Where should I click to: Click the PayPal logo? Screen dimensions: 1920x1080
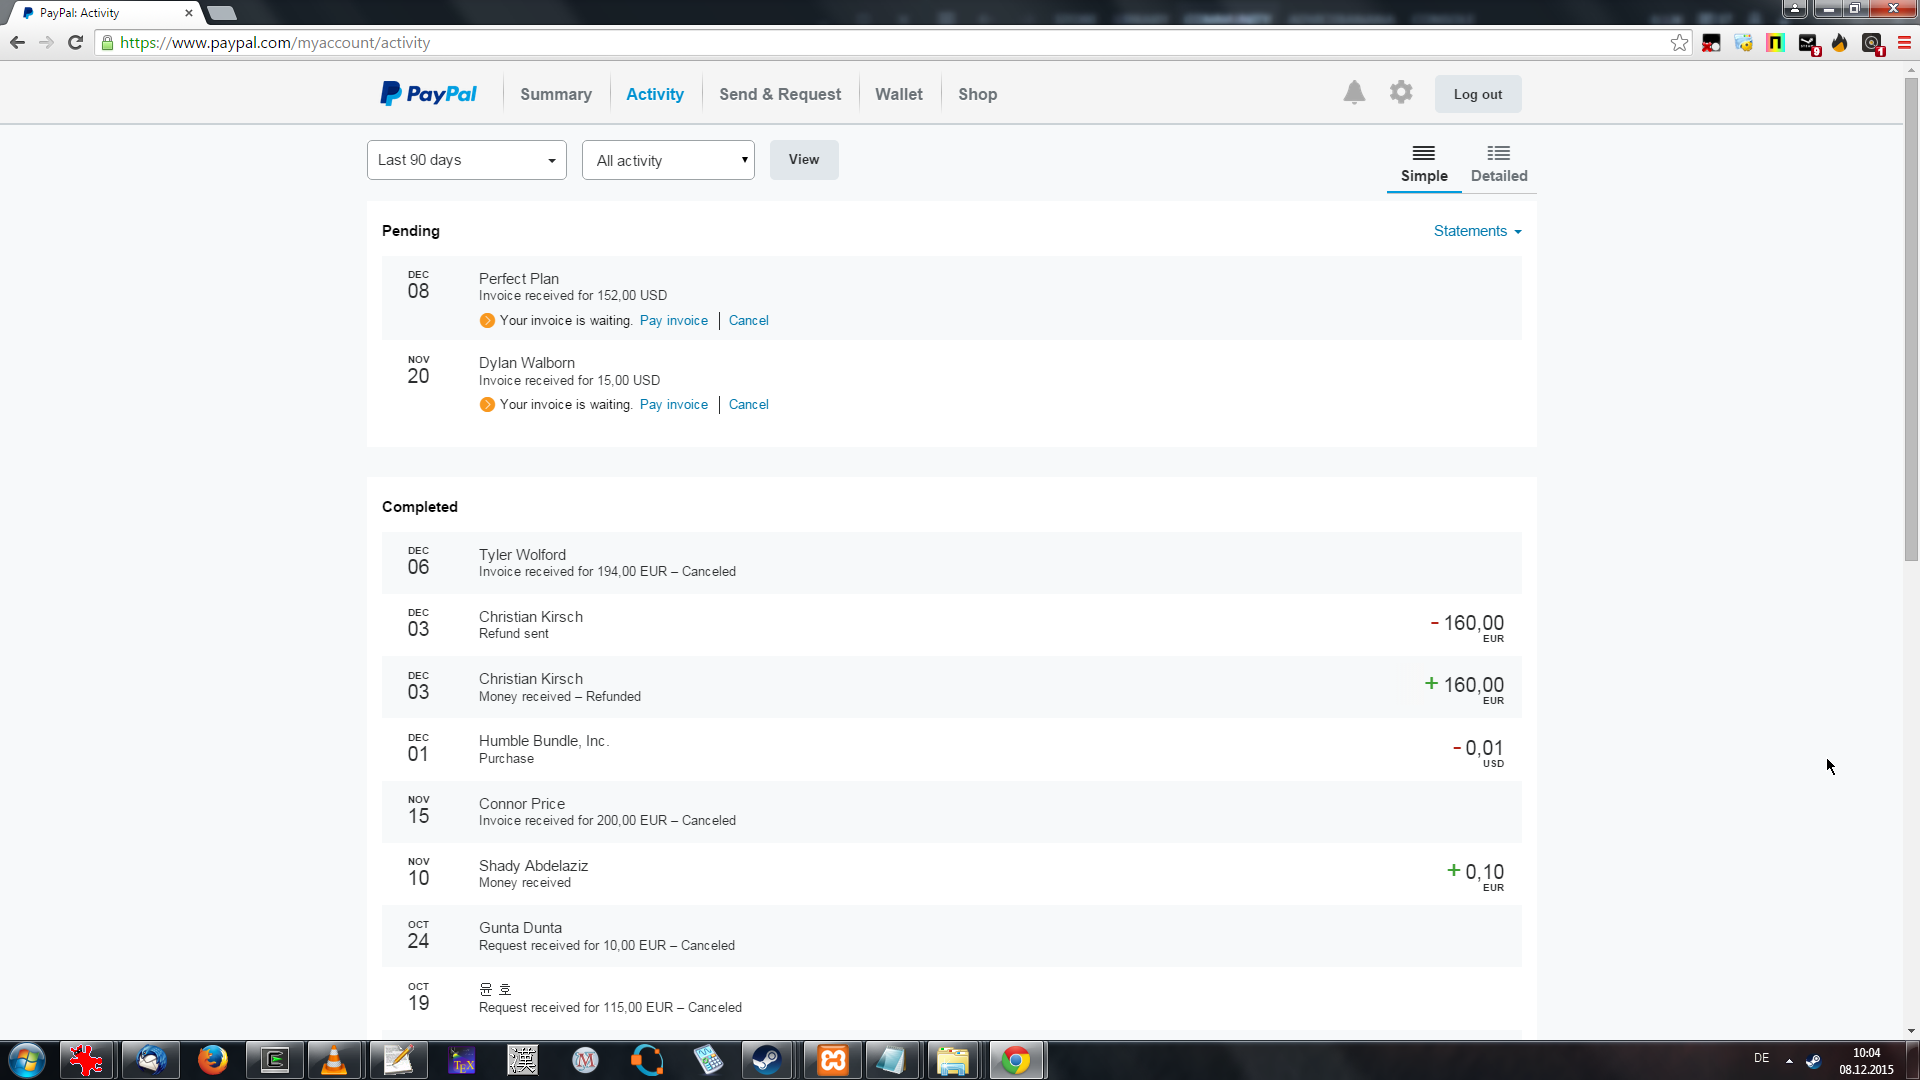428,94
